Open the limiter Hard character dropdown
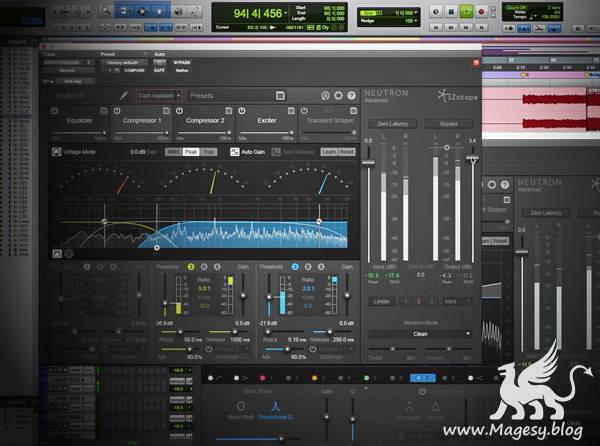Viewport: 600px width, 446px height. (x=458, y=301)
